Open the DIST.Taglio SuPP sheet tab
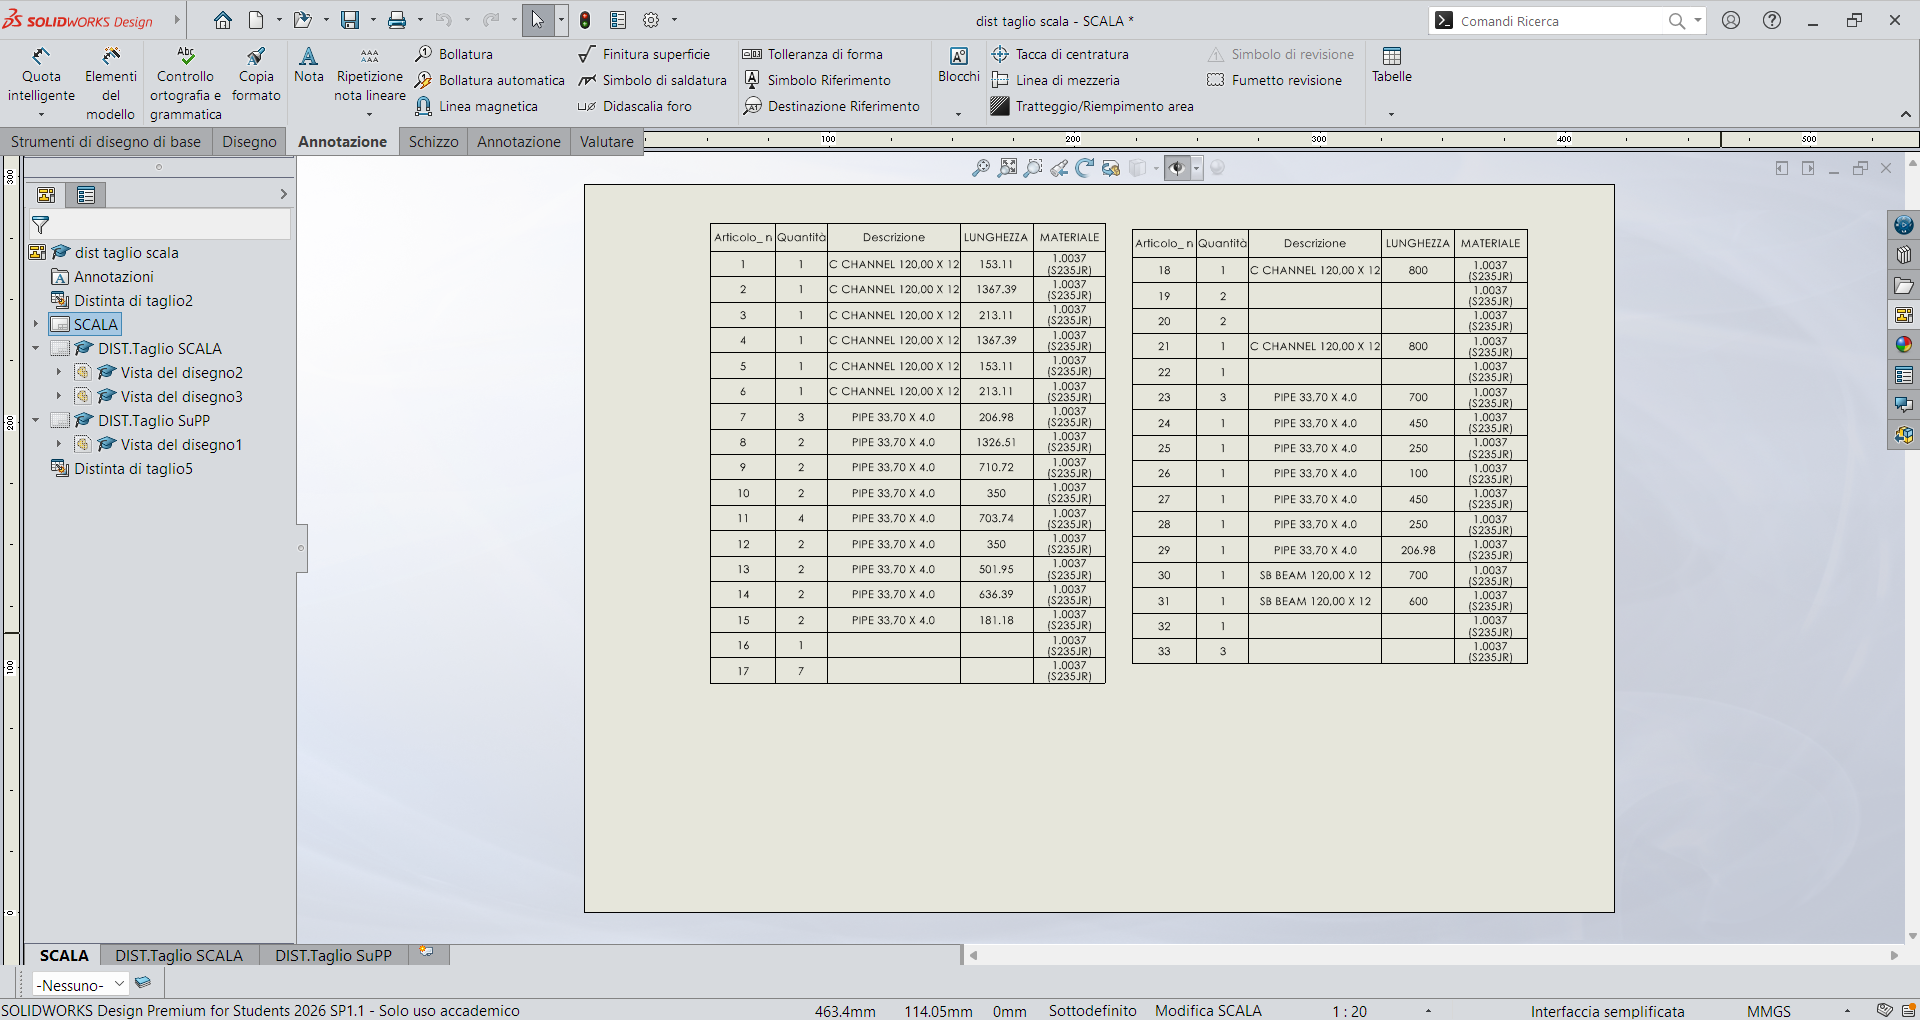 click(333, 955)
